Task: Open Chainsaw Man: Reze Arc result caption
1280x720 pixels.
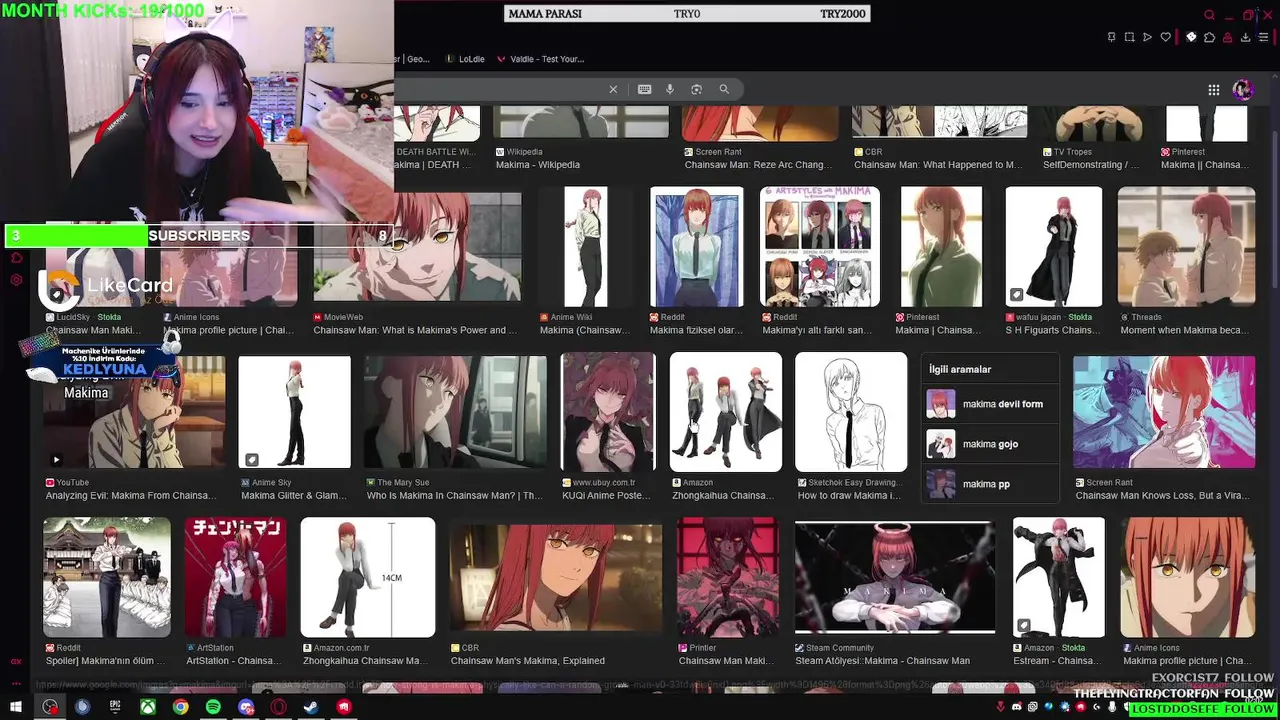Action: pyautogui.click(x=757, y=165)
